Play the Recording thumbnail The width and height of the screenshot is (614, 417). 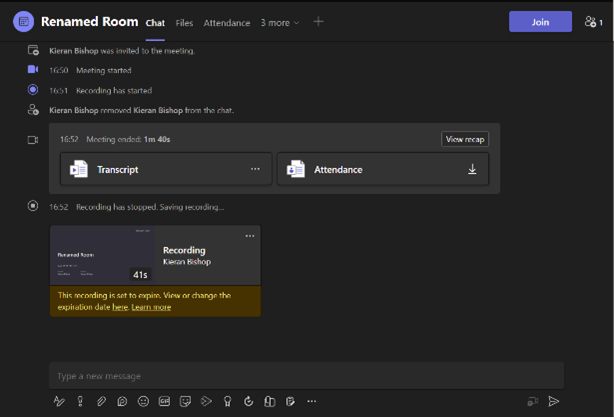pyautogui.click(x=103, y=255)
